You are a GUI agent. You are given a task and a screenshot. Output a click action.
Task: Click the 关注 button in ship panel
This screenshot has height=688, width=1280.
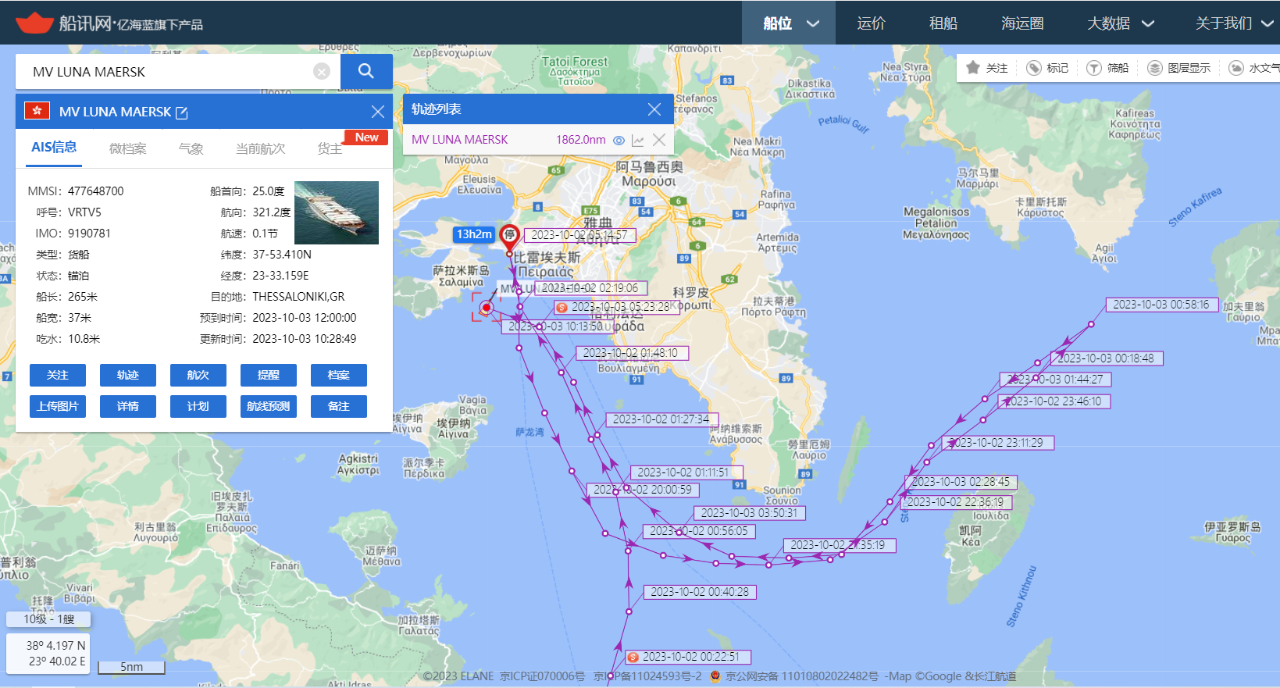point(58,375)
